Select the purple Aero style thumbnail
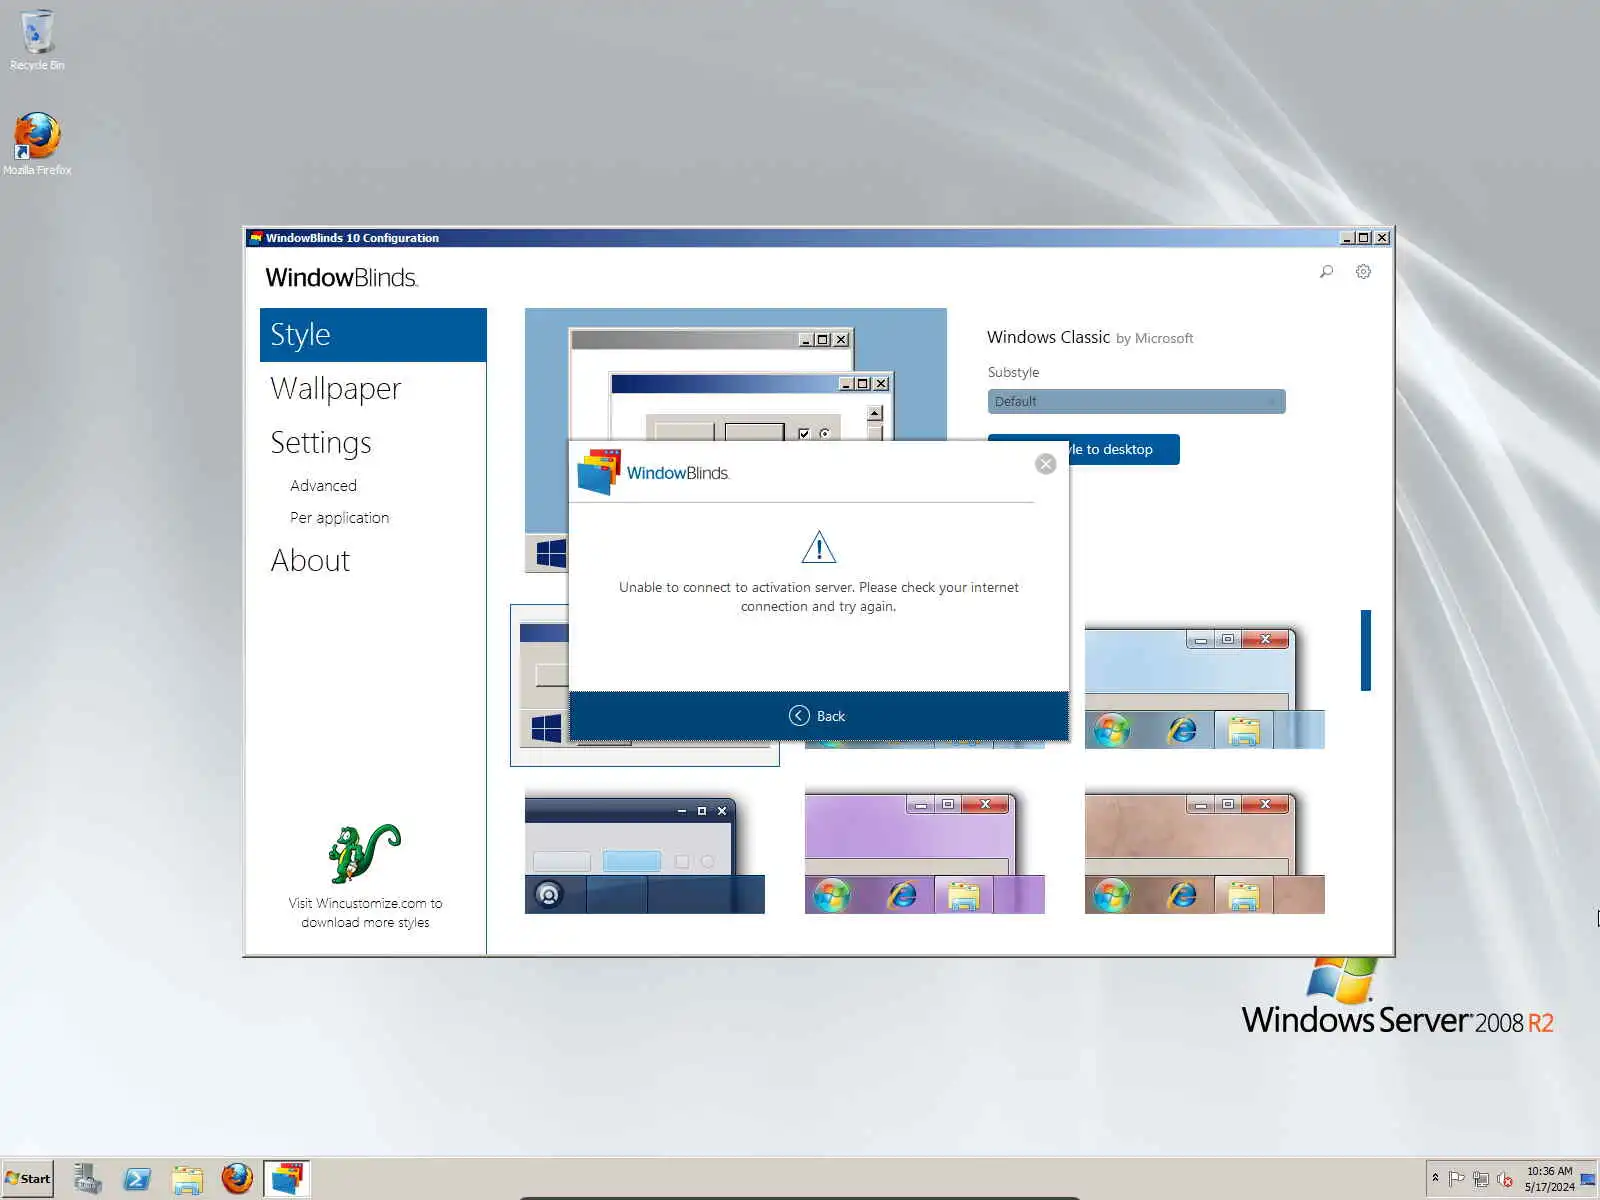The image size is (1600, 1200). 925,854
